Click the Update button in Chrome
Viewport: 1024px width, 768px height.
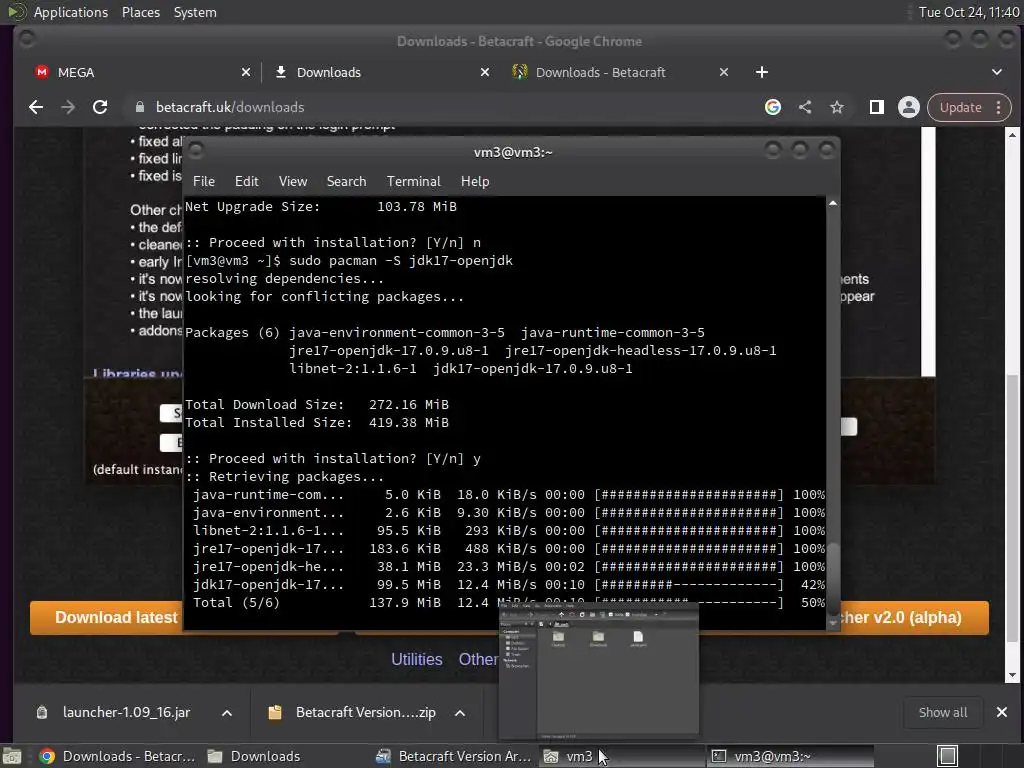[960, 107]
